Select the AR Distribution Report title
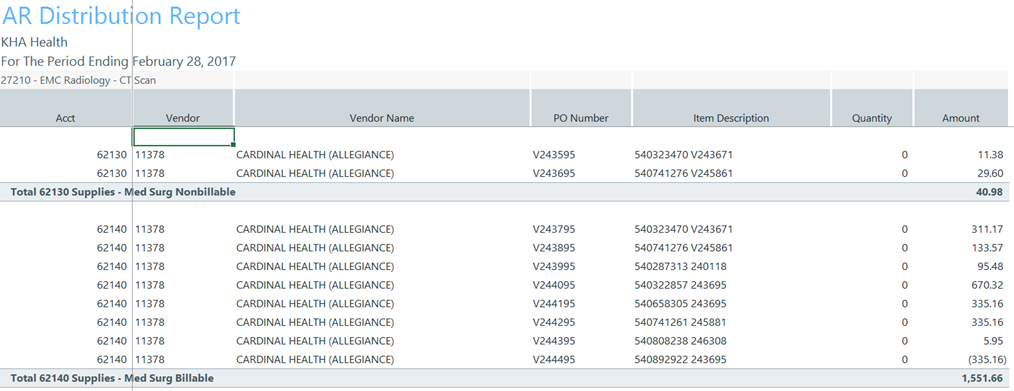 click(x=121, y=16)
